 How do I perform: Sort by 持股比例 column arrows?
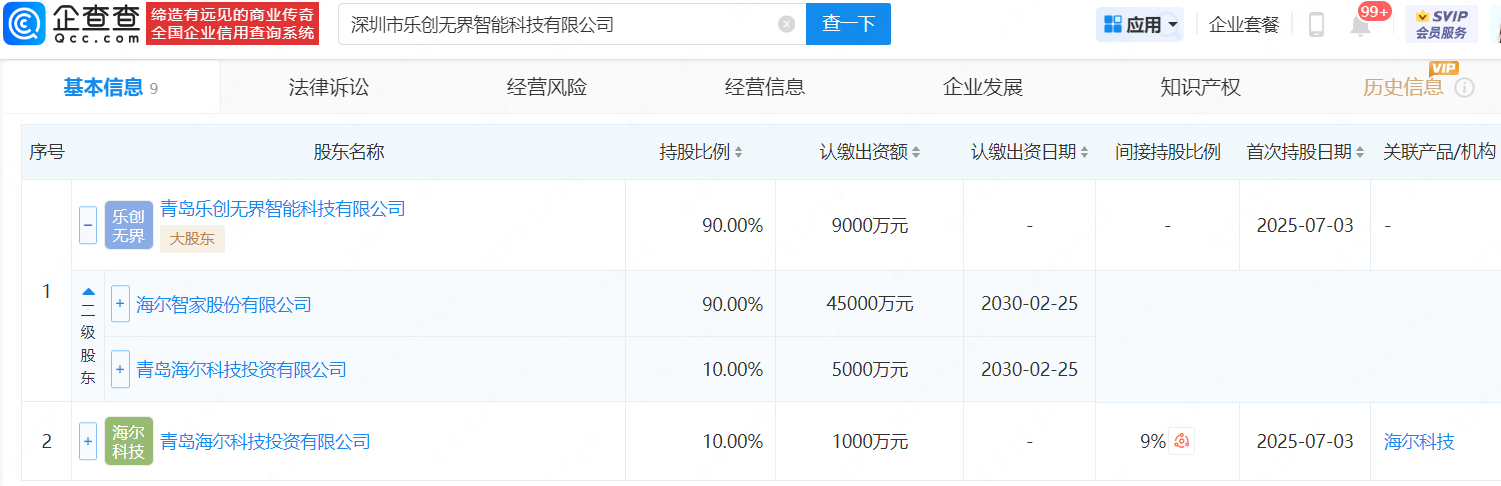738,152
